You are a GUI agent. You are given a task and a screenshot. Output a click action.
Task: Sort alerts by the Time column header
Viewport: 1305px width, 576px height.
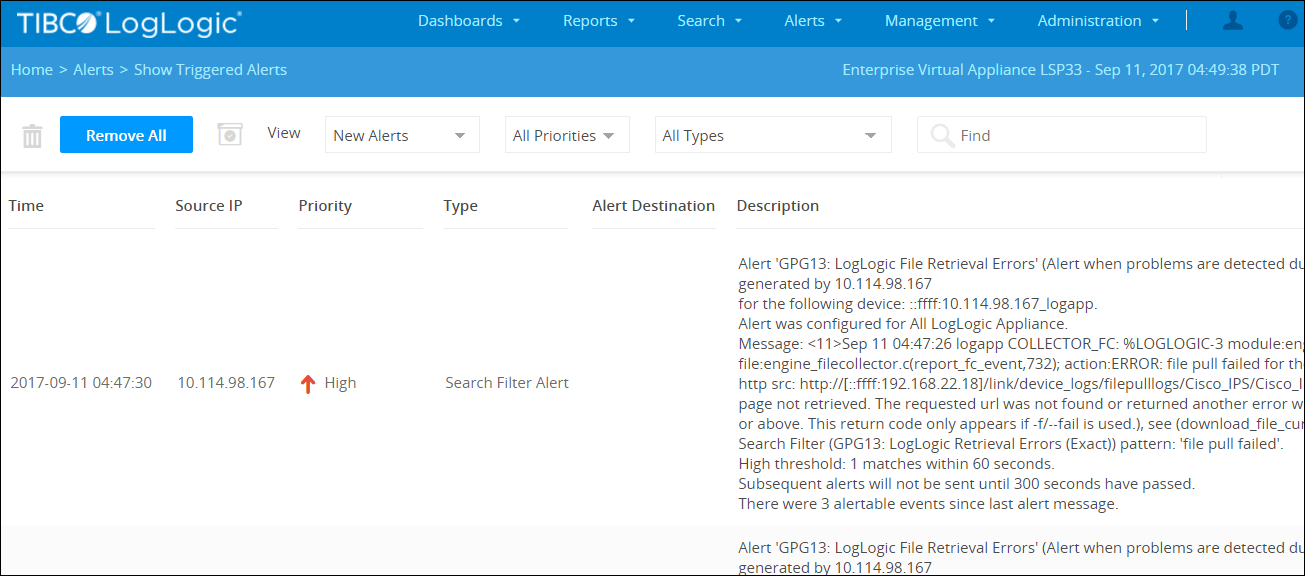(27, 206)
